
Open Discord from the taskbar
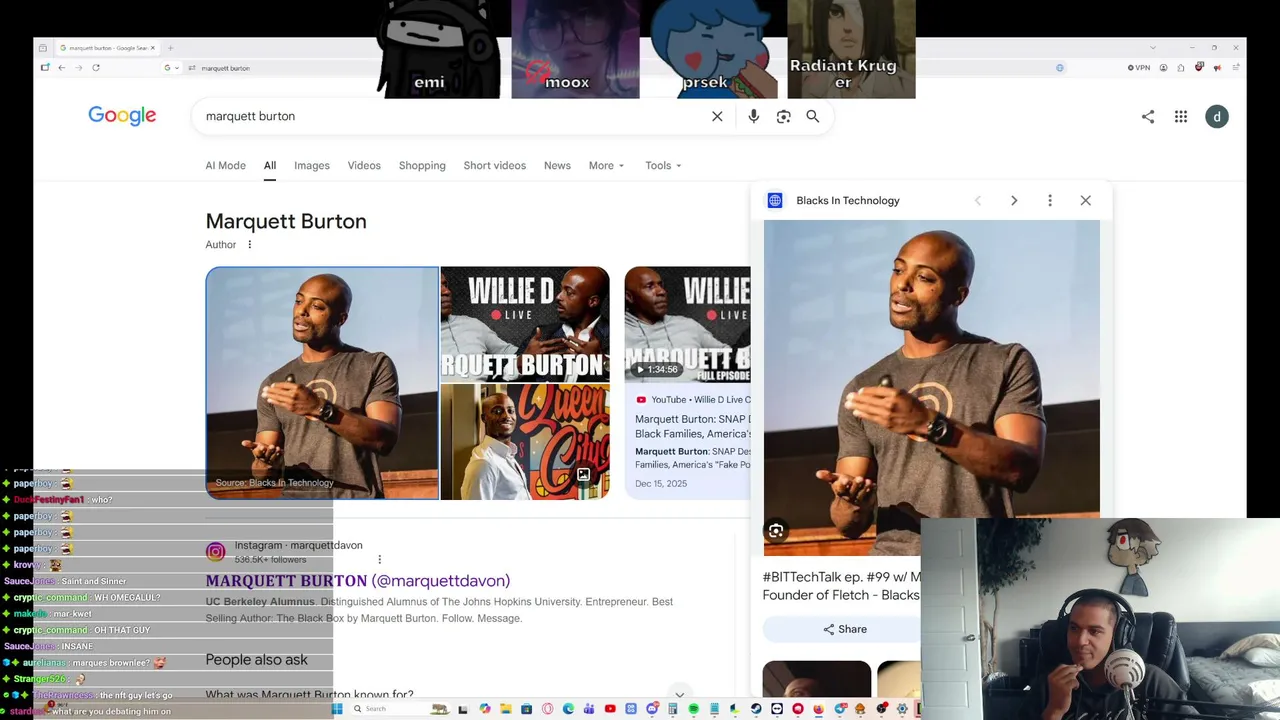pyautogui.click(x=652, y=709)
